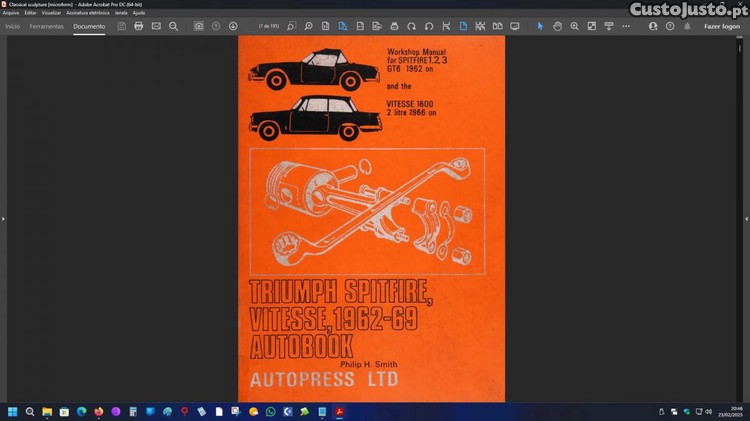Image resolution: width=750 pixels, height=421 pixels.
Task: Switch to the Início tab
Action: [12, 26]
